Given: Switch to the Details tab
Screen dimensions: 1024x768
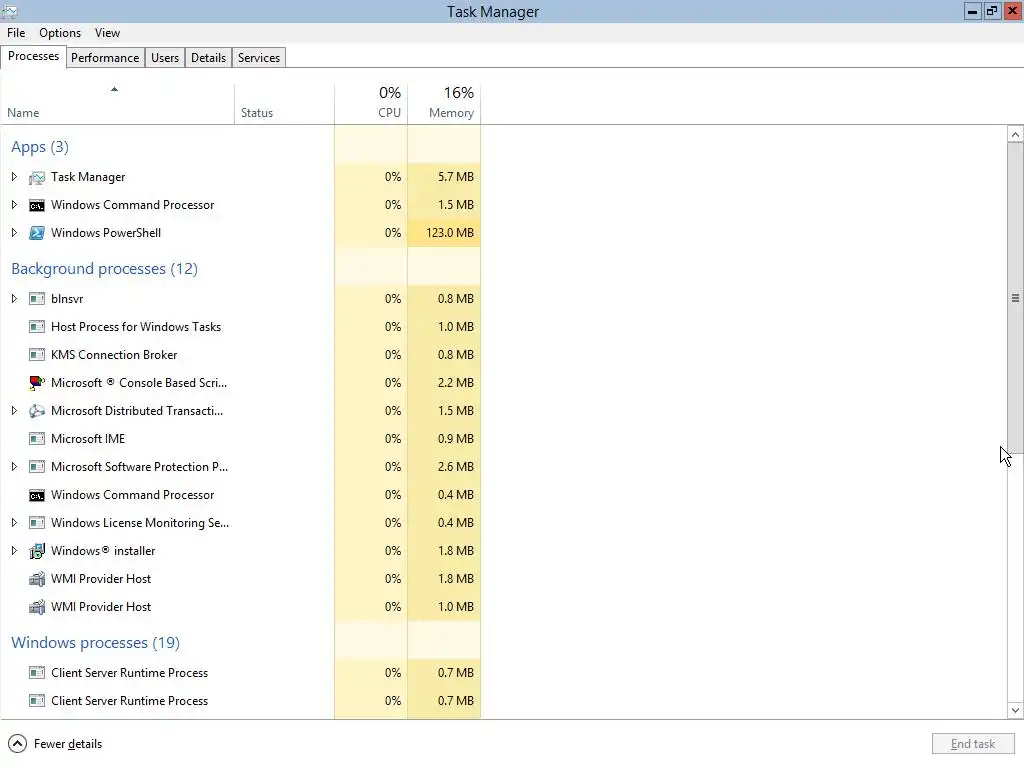Looking at the screenshot, I should coord(208,58).
